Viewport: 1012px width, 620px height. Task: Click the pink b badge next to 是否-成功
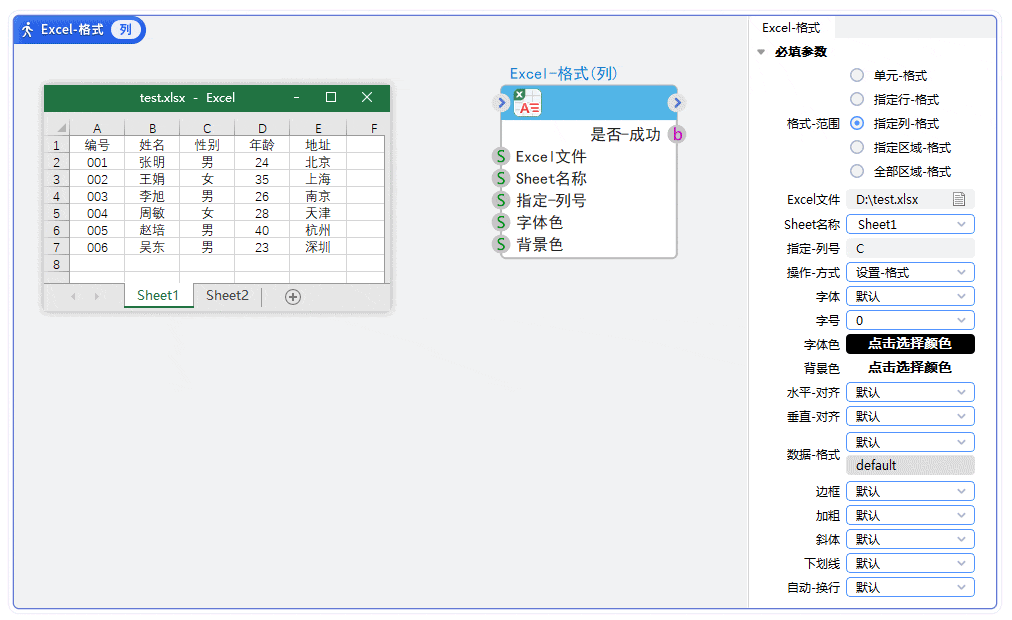tap(678, 134)
